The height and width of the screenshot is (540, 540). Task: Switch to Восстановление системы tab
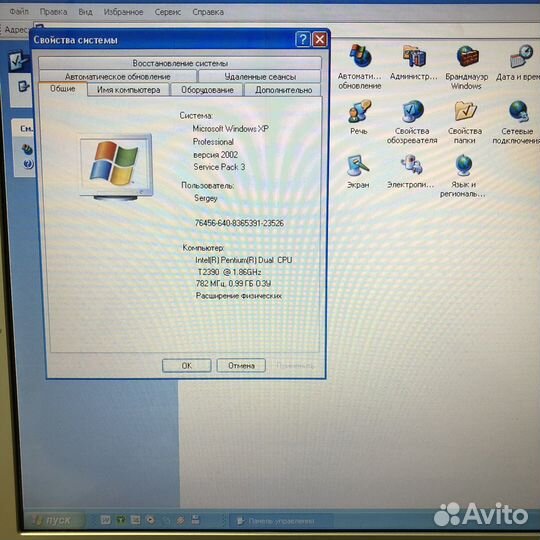point(180,63)
